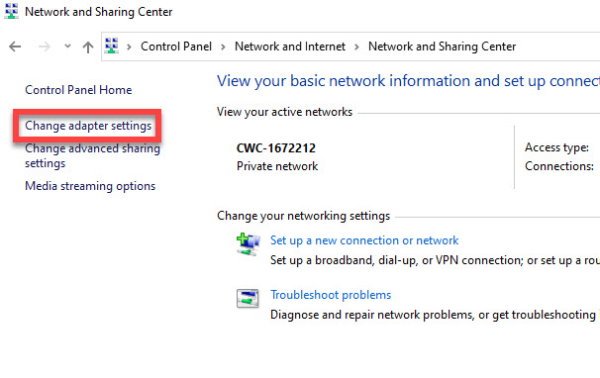Open Change adapter settings

click(88, 126)
